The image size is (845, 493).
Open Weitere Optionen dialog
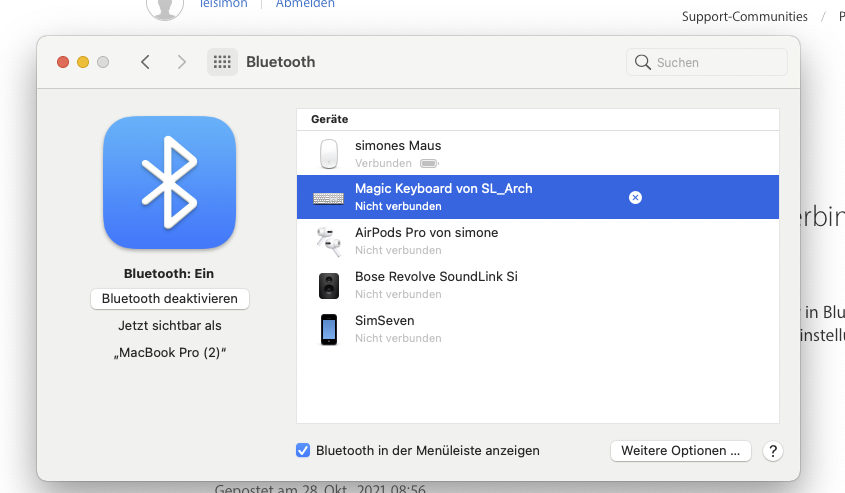(681, 451)
